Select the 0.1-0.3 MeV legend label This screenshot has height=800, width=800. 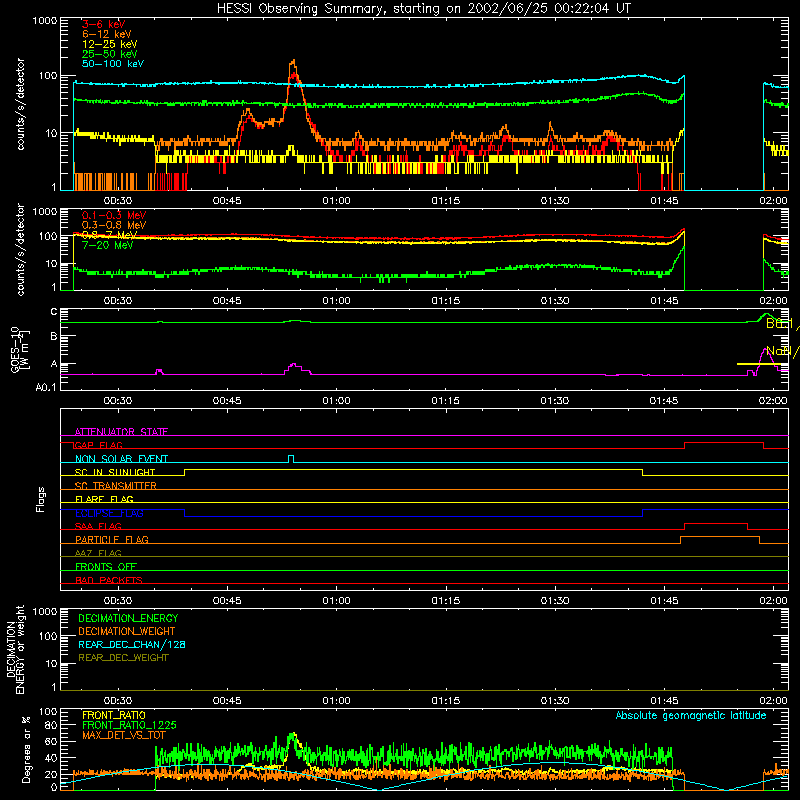point(114,215)
